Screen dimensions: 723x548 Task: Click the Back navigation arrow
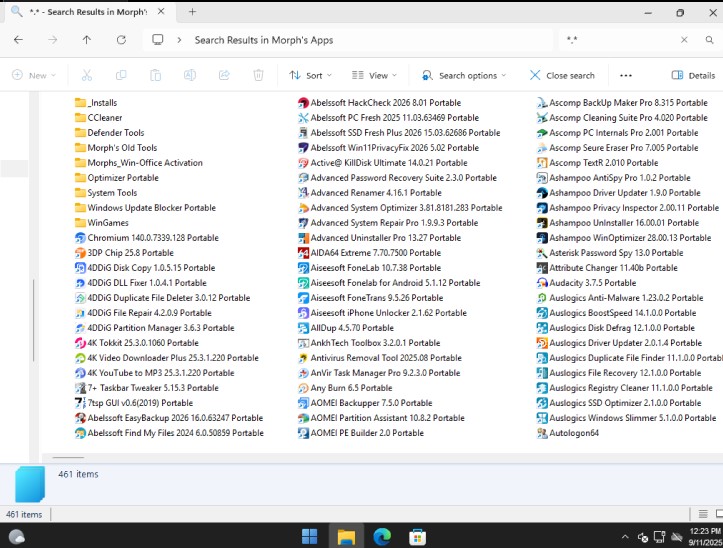pos(18,40)
